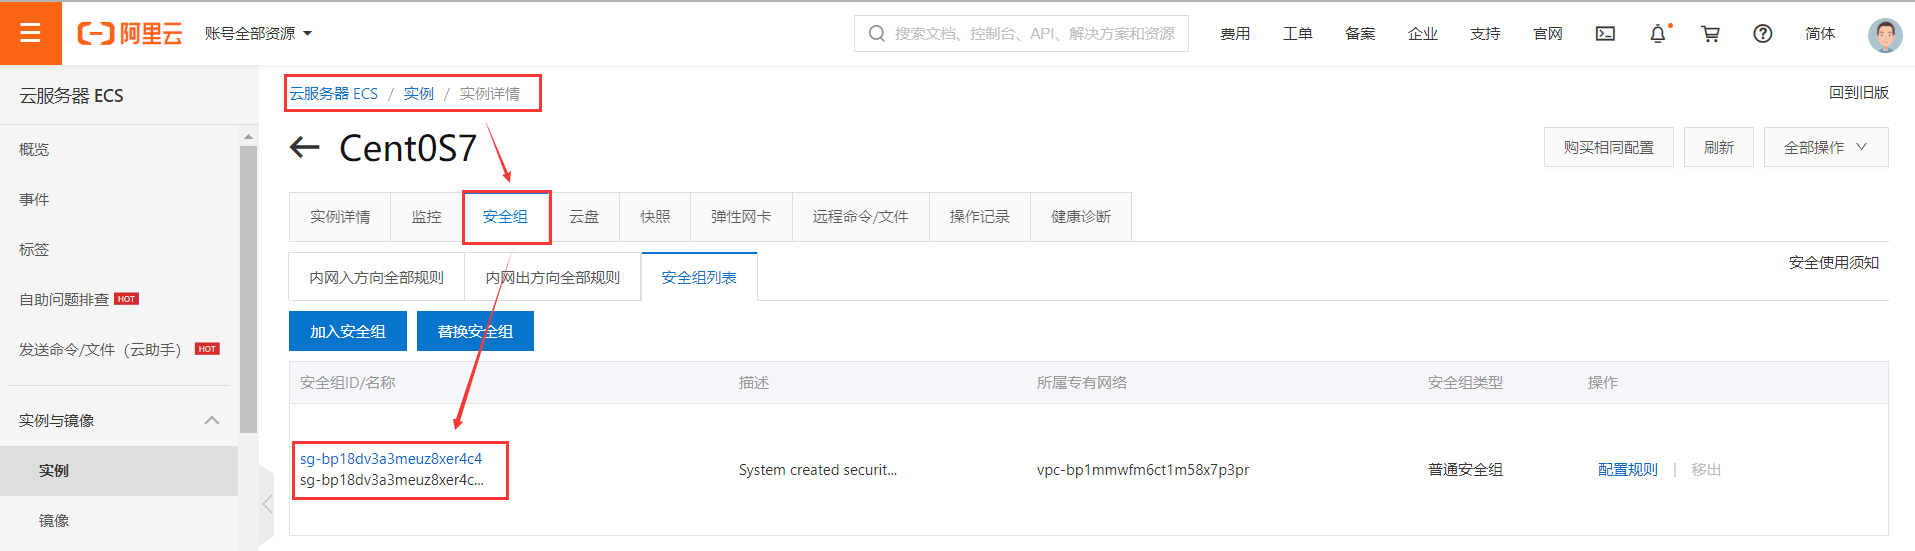Click the Alibaba Cloud logo
The image size is (1915, 551).
coord(130,34)
